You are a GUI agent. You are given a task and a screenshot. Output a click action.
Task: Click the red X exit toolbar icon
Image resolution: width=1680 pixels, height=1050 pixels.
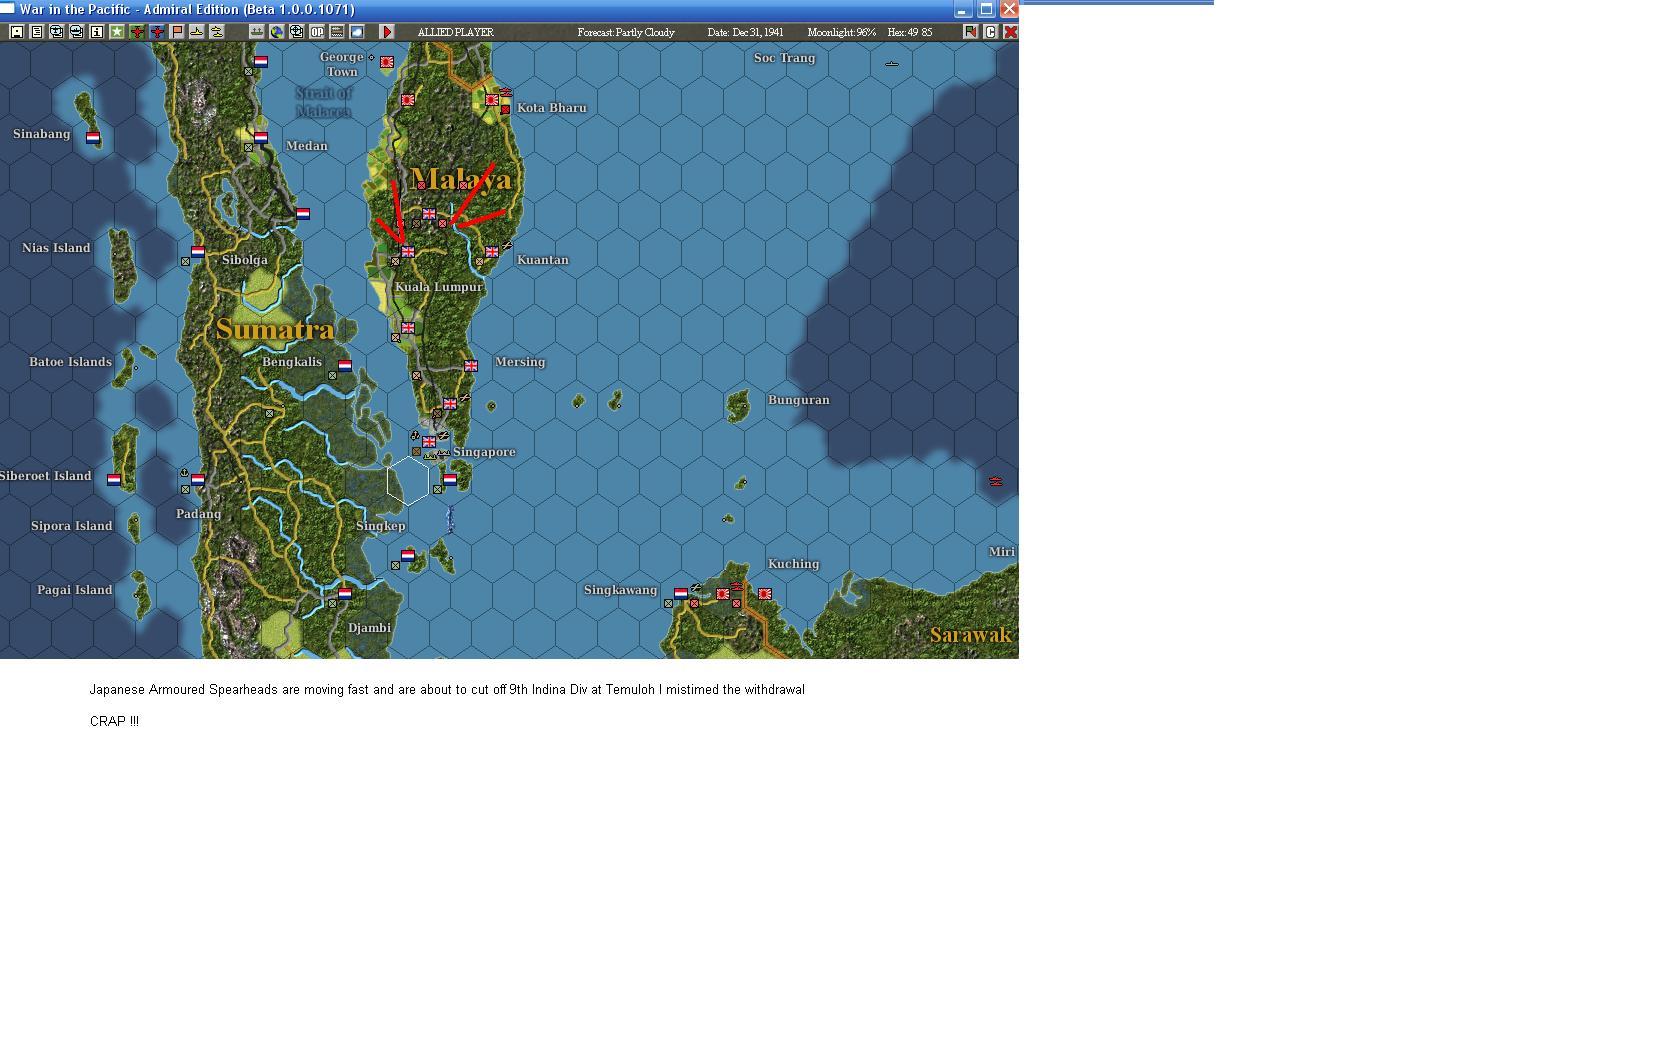(x=1010, y=32)
